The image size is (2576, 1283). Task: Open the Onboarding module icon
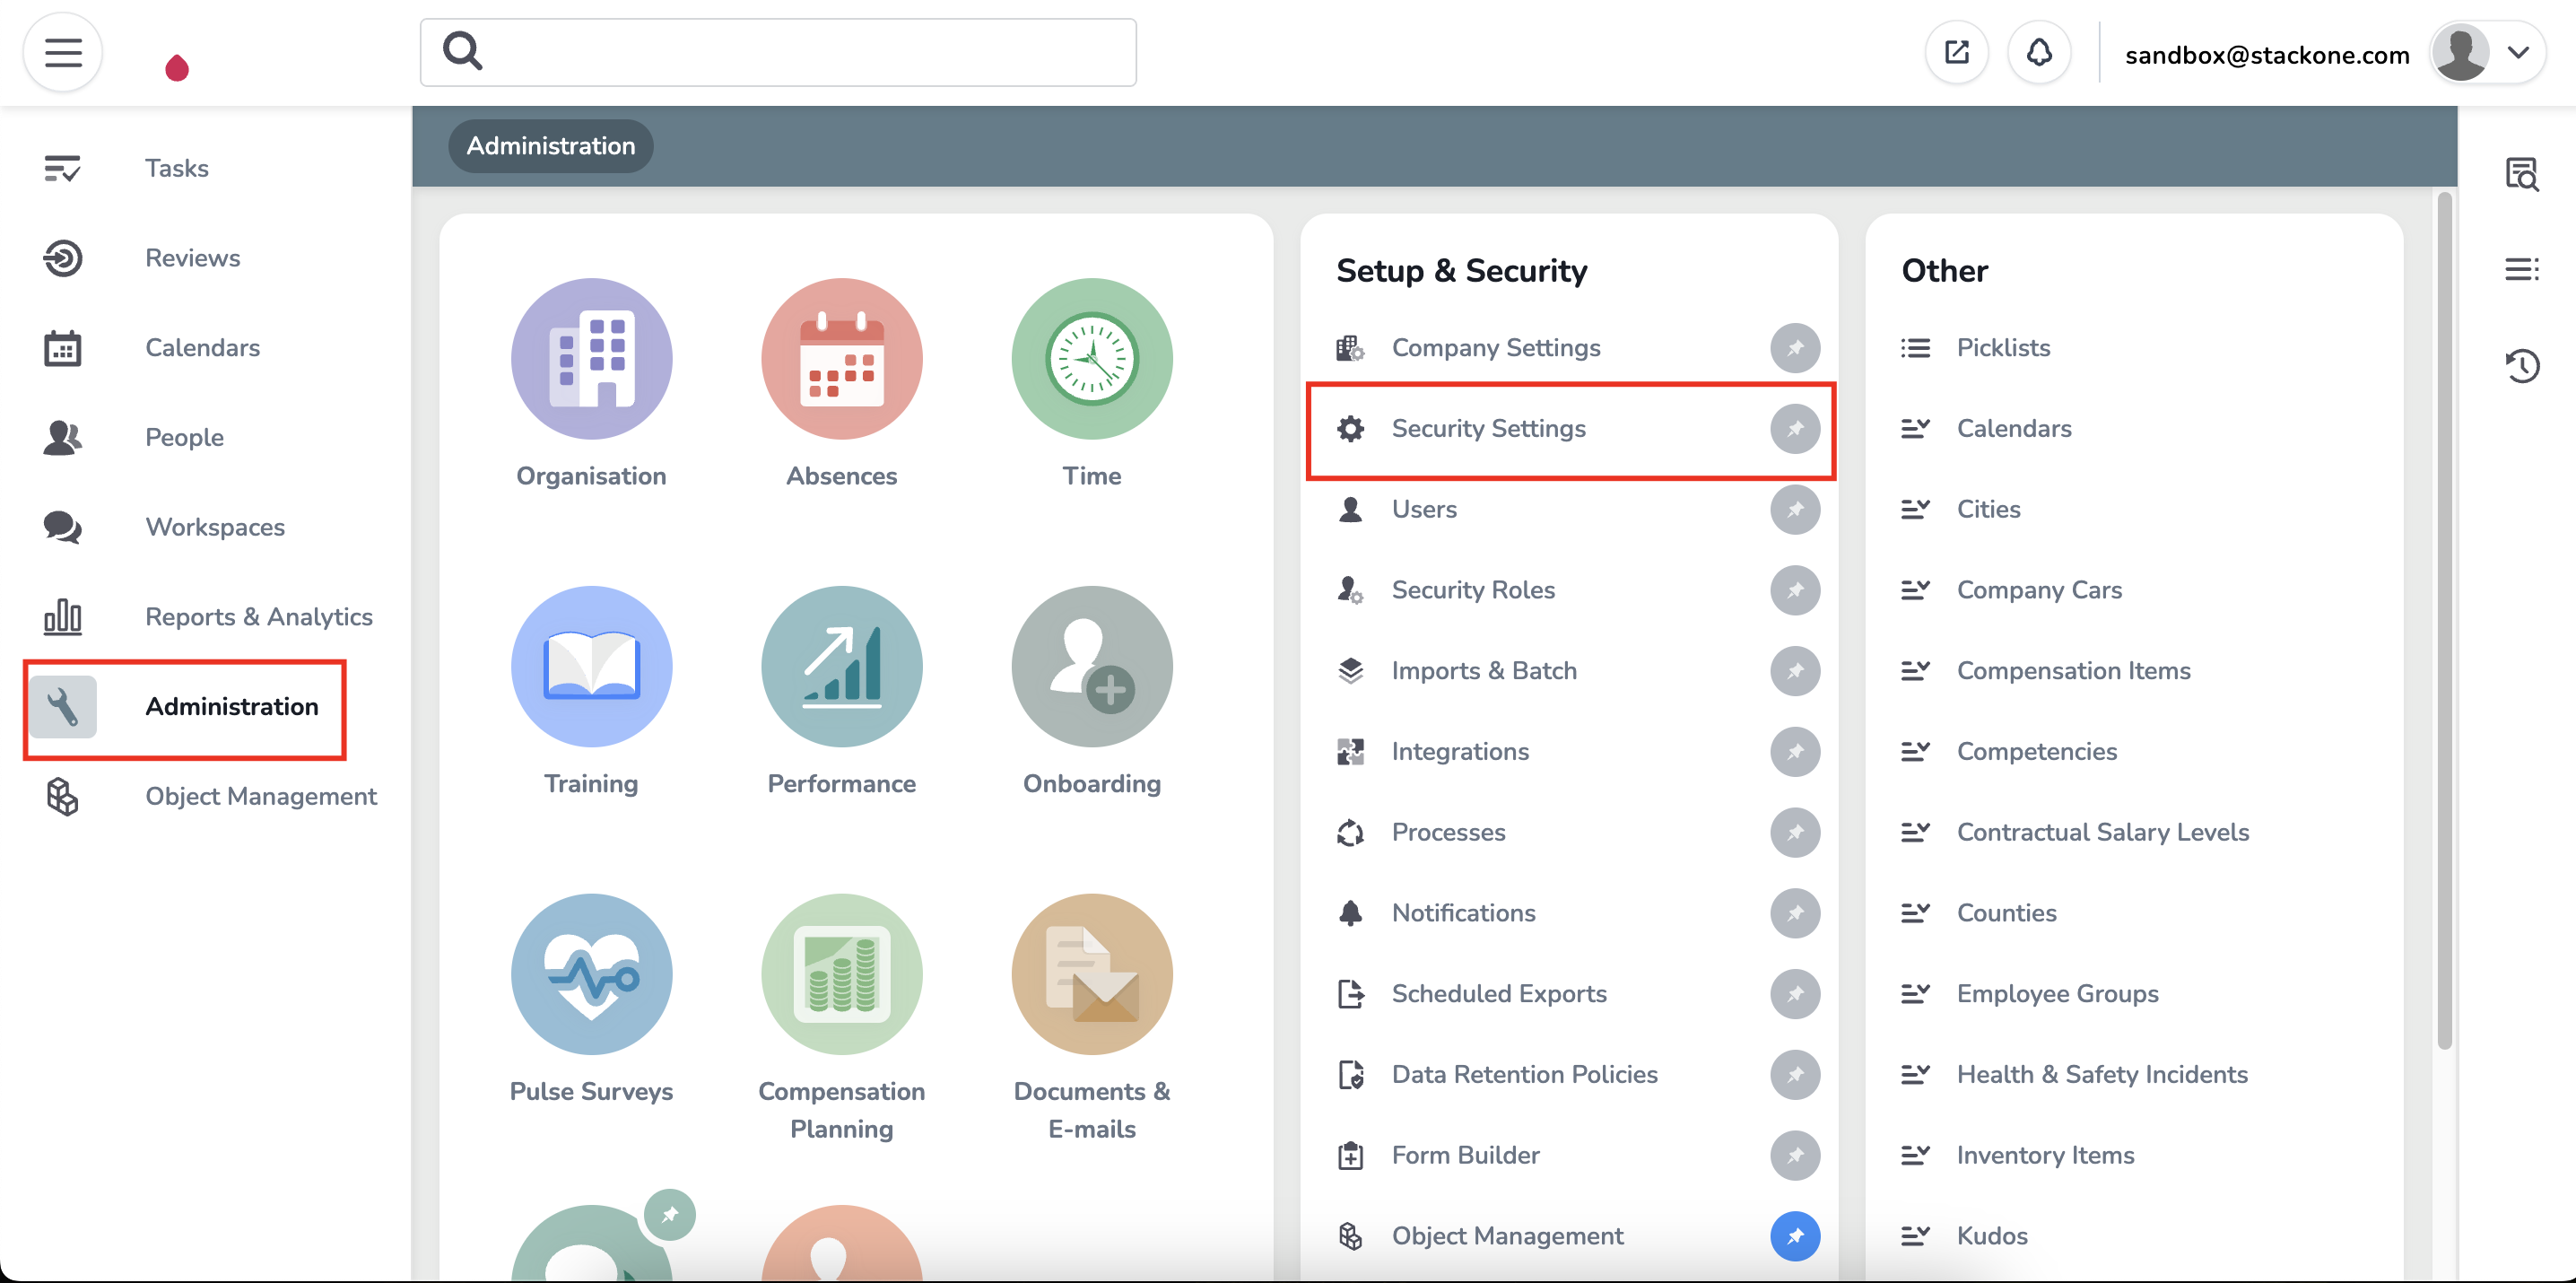tap(1091, 666)
